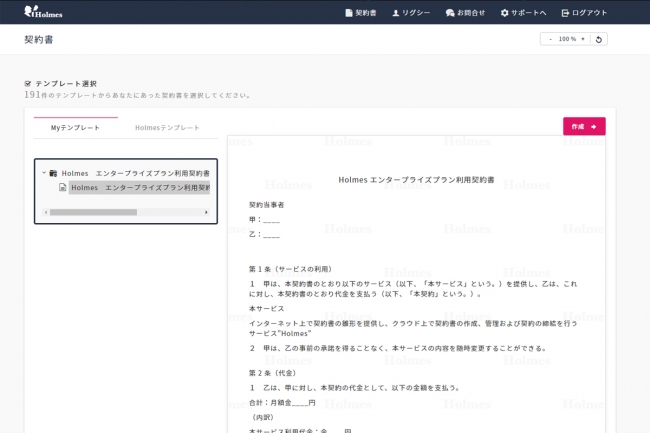This screenshot has height=433, width=650.
Task: Click the （内訳） line in preview
Action: (x=263, y=417)
